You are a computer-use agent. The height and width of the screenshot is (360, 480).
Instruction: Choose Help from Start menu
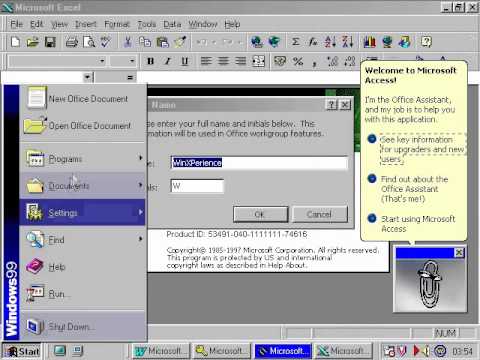82,267
